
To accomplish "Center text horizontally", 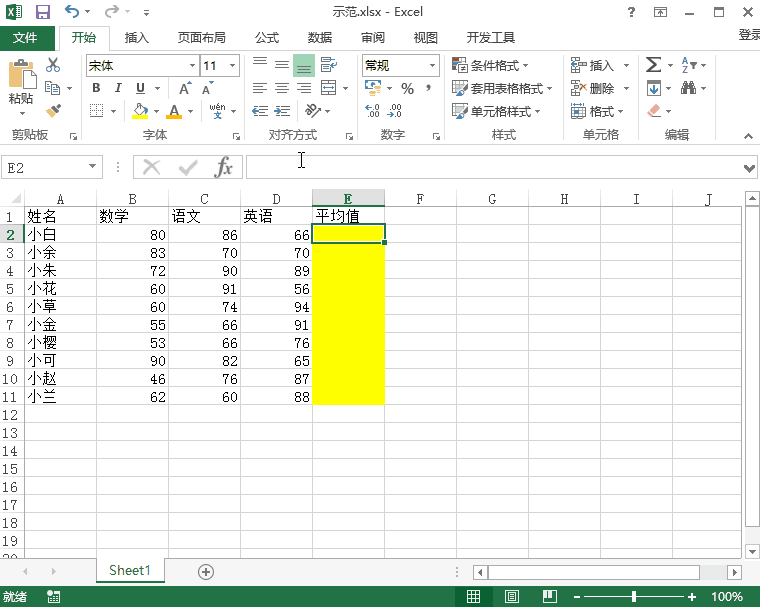I will (x=282, y=88).
